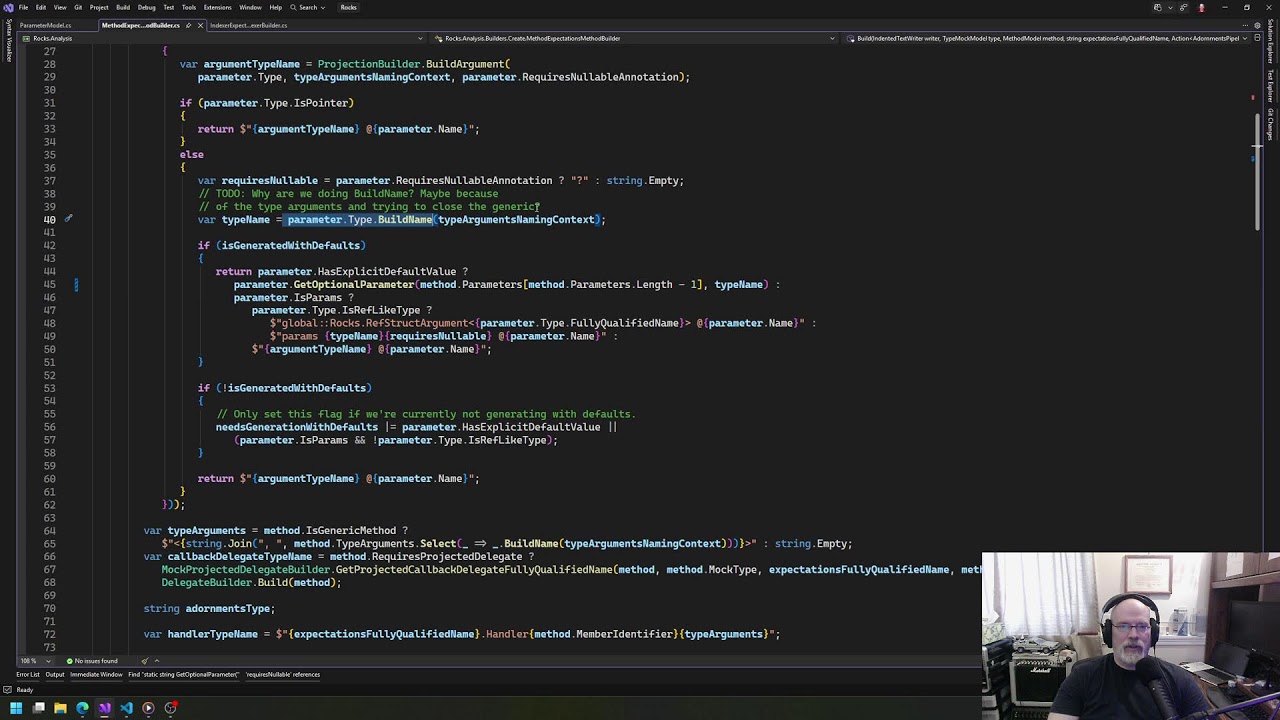Open the taskbar app with red badge
Image resolution: width=1280 pixels, height=720 pixels.
pos(170,708)
